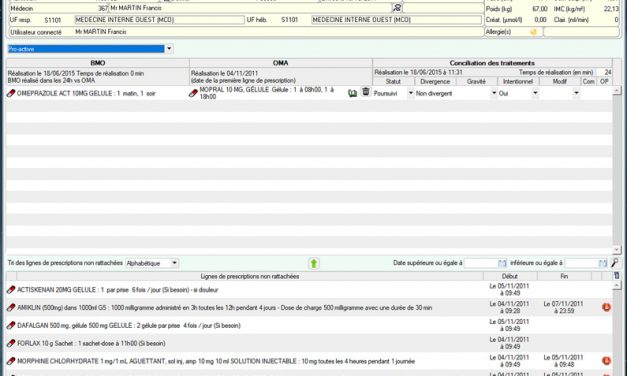Image resolution: width=627 pixels, height=376 pixels.
Task: Click the doctor search icon beside Médecin field
Action: pyautogui.click(x=397, y=8)
